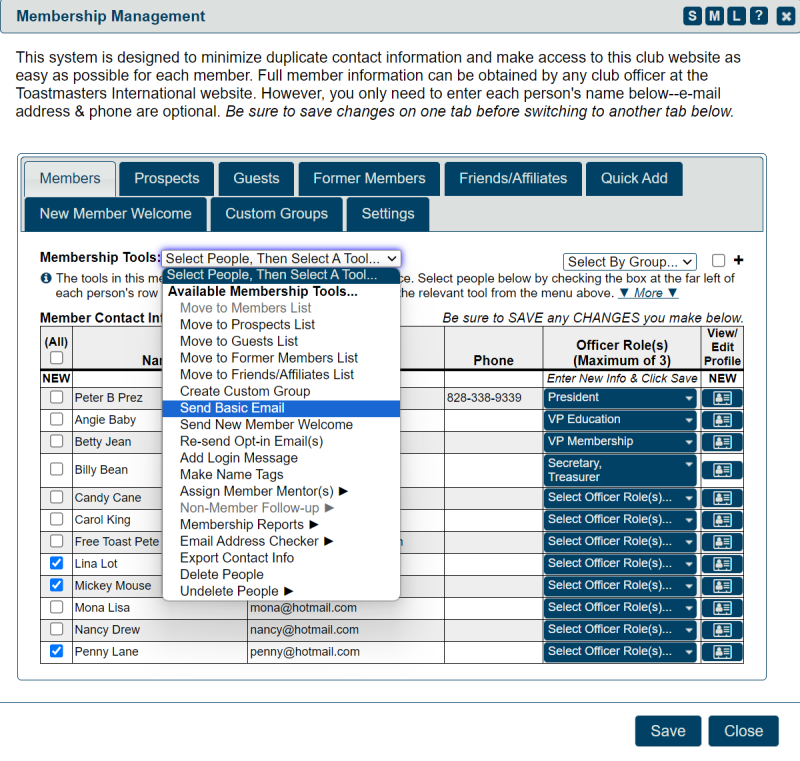Uncheck the Penny Lane checkbox
800x761 pixels.
57,650
